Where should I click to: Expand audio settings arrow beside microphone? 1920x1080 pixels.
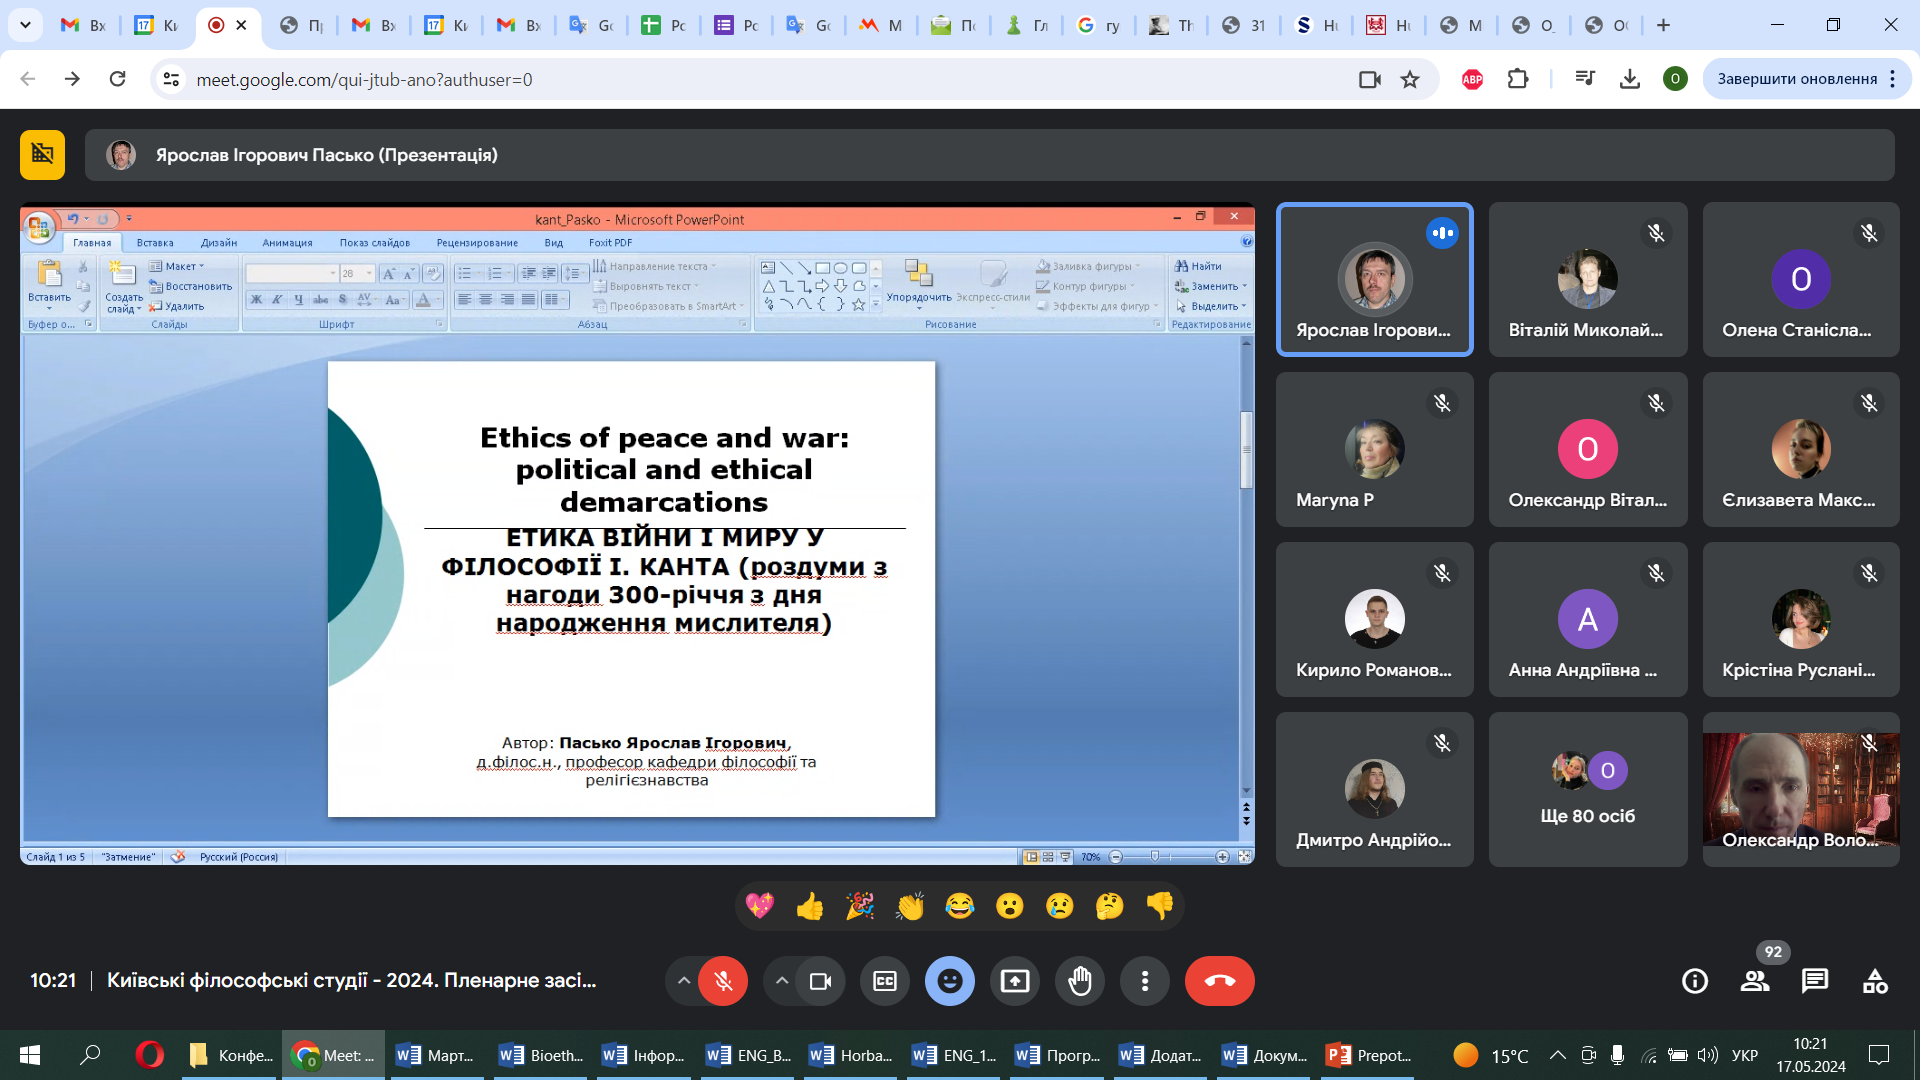(684, 981)
